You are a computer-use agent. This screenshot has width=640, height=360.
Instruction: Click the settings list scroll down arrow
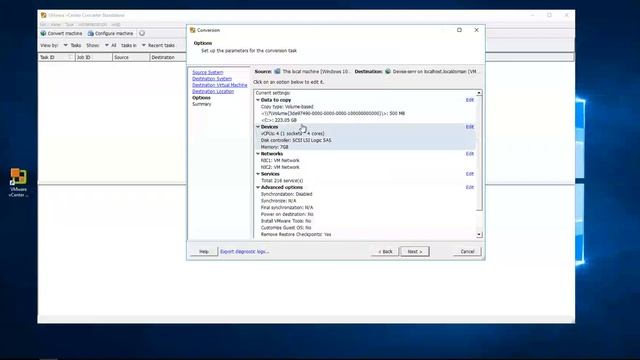(x=479, y=235)
